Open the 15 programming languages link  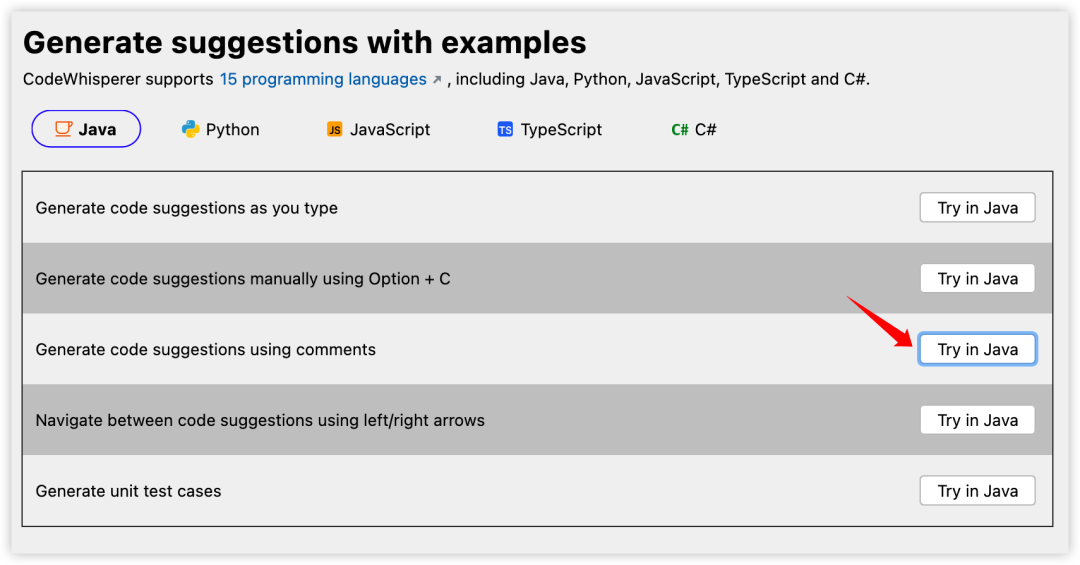[x=323, y=79]
